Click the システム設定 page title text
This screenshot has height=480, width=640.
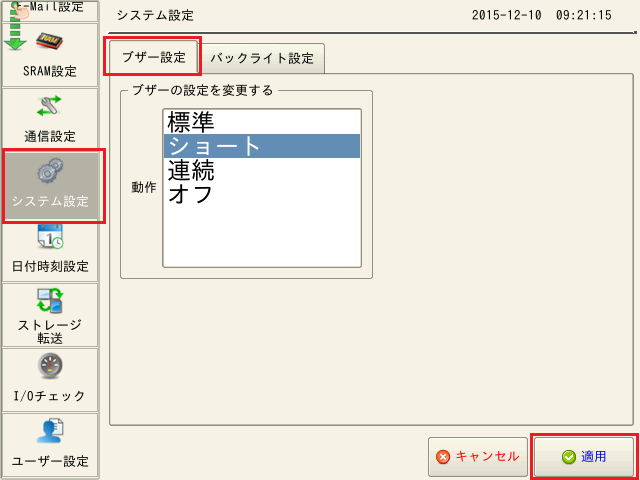click(x=155, y=16)
